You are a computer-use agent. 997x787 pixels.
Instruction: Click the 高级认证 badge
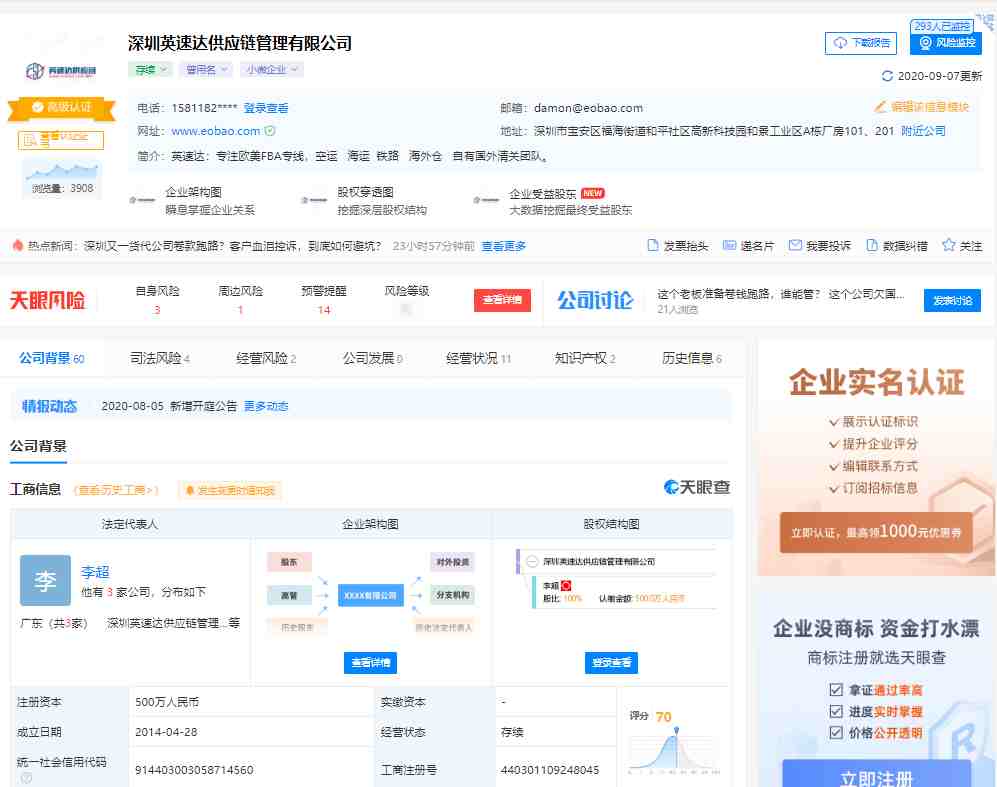[x=62, y=107]
